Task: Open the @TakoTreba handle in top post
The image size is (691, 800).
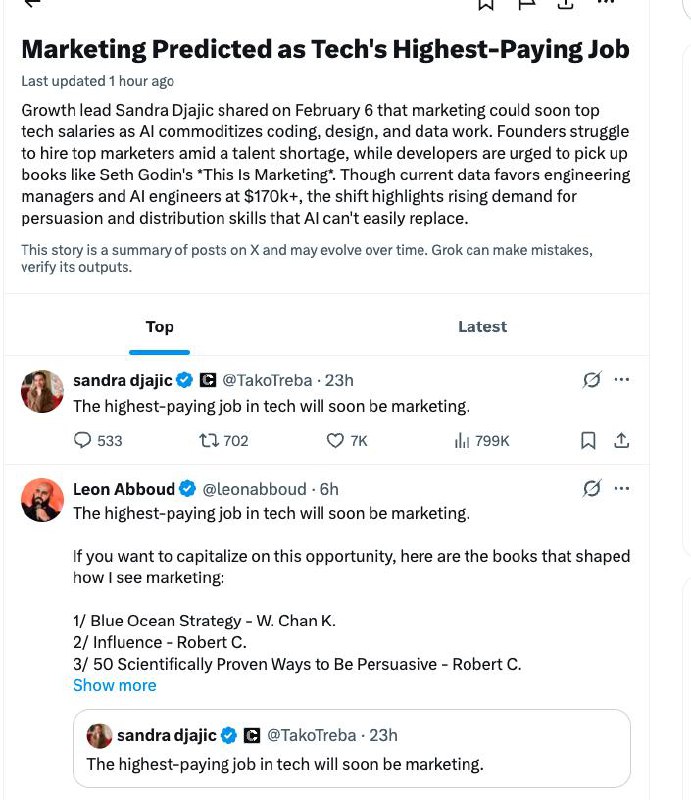Action: pos(266,380)
